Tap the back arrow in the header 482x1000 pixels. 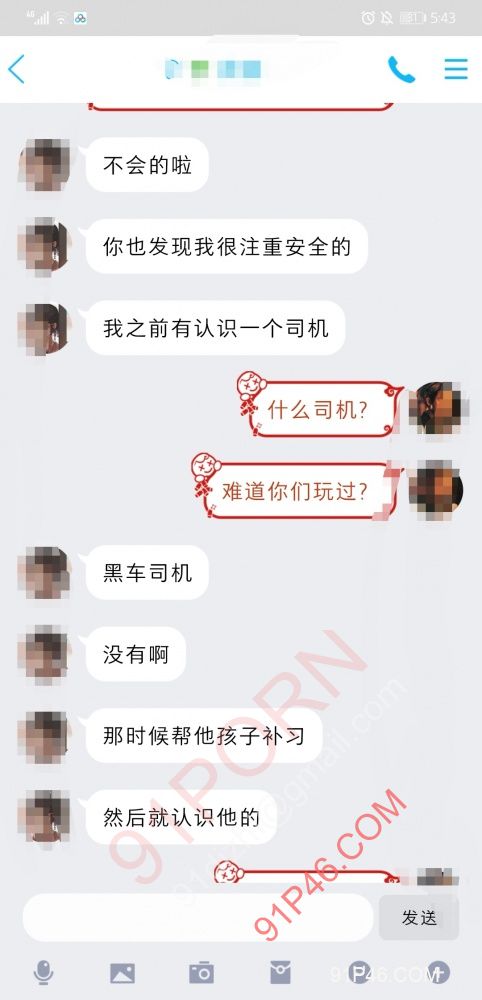pos(16,69)
